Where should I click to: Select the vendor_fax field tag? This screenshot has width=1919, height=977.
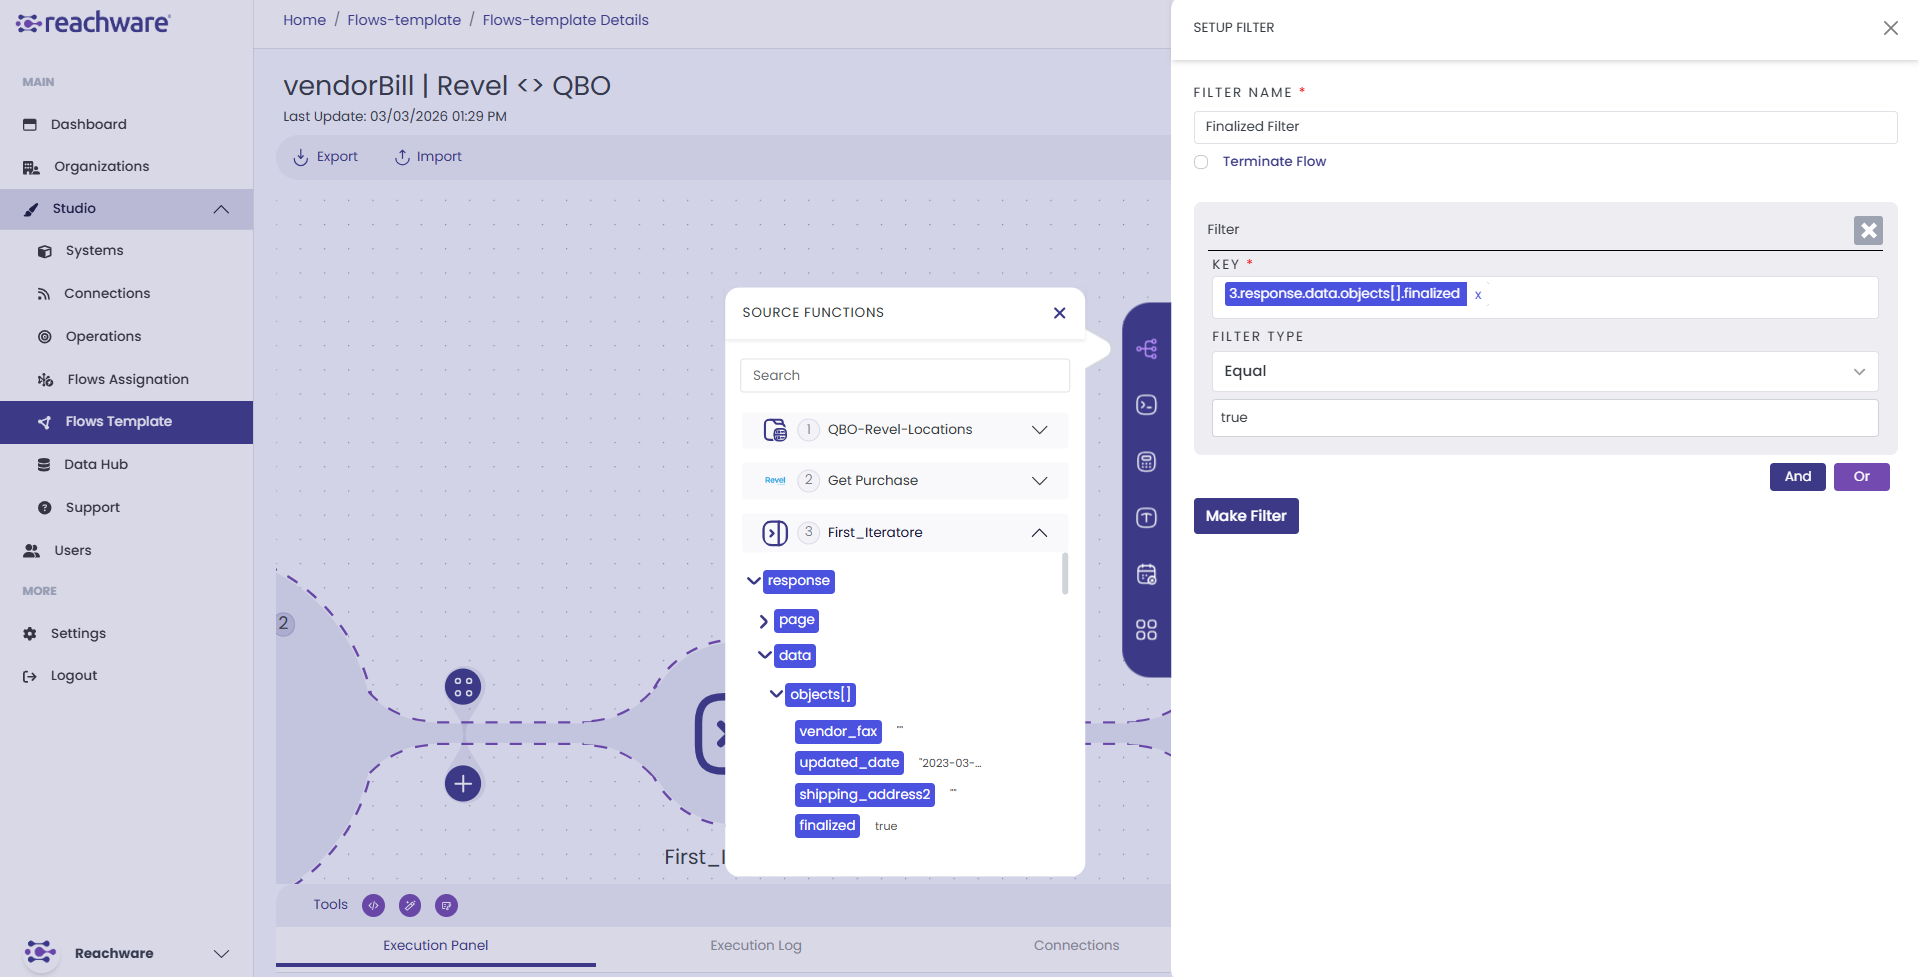tap(838, 732)
